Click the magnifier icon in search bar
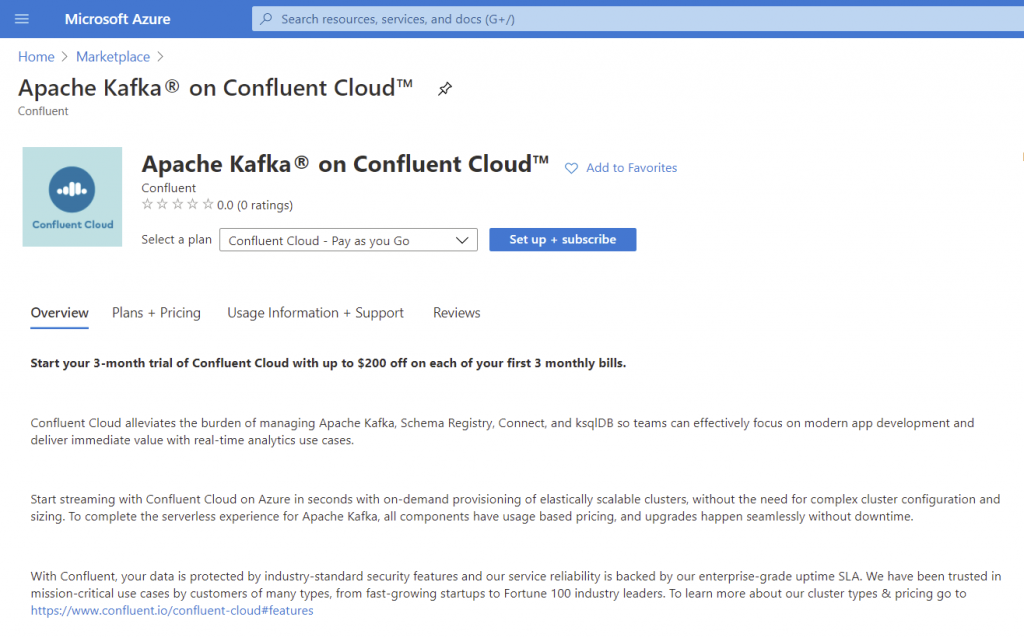Image resolution: width=1024 pixels, height=638 pixels. (265, 19)
